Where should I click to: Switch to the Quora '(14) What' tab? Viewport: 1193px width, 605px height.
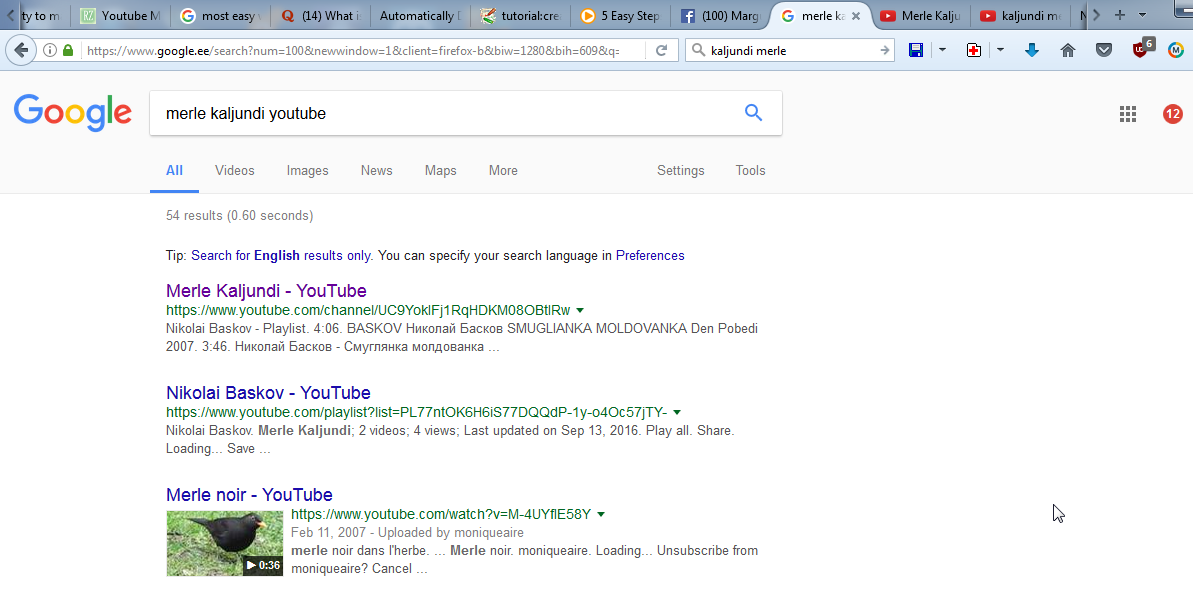tap(320, 16)
